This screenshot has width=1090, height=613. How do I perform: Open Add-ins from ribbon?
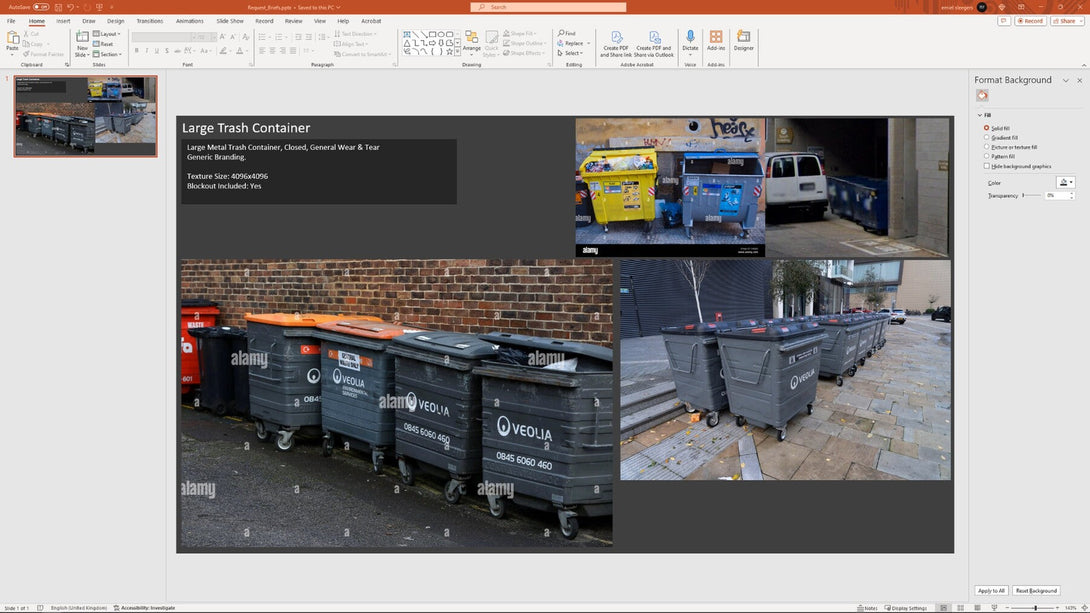coord(715,40)
